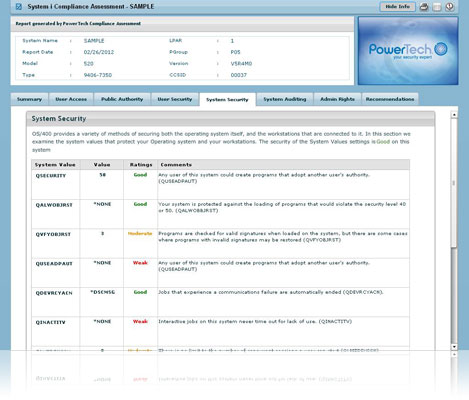The image size is (469, 400).
Task: Click the Moderate rating for QVFYOBJRST
Action: tap(140, 234)
